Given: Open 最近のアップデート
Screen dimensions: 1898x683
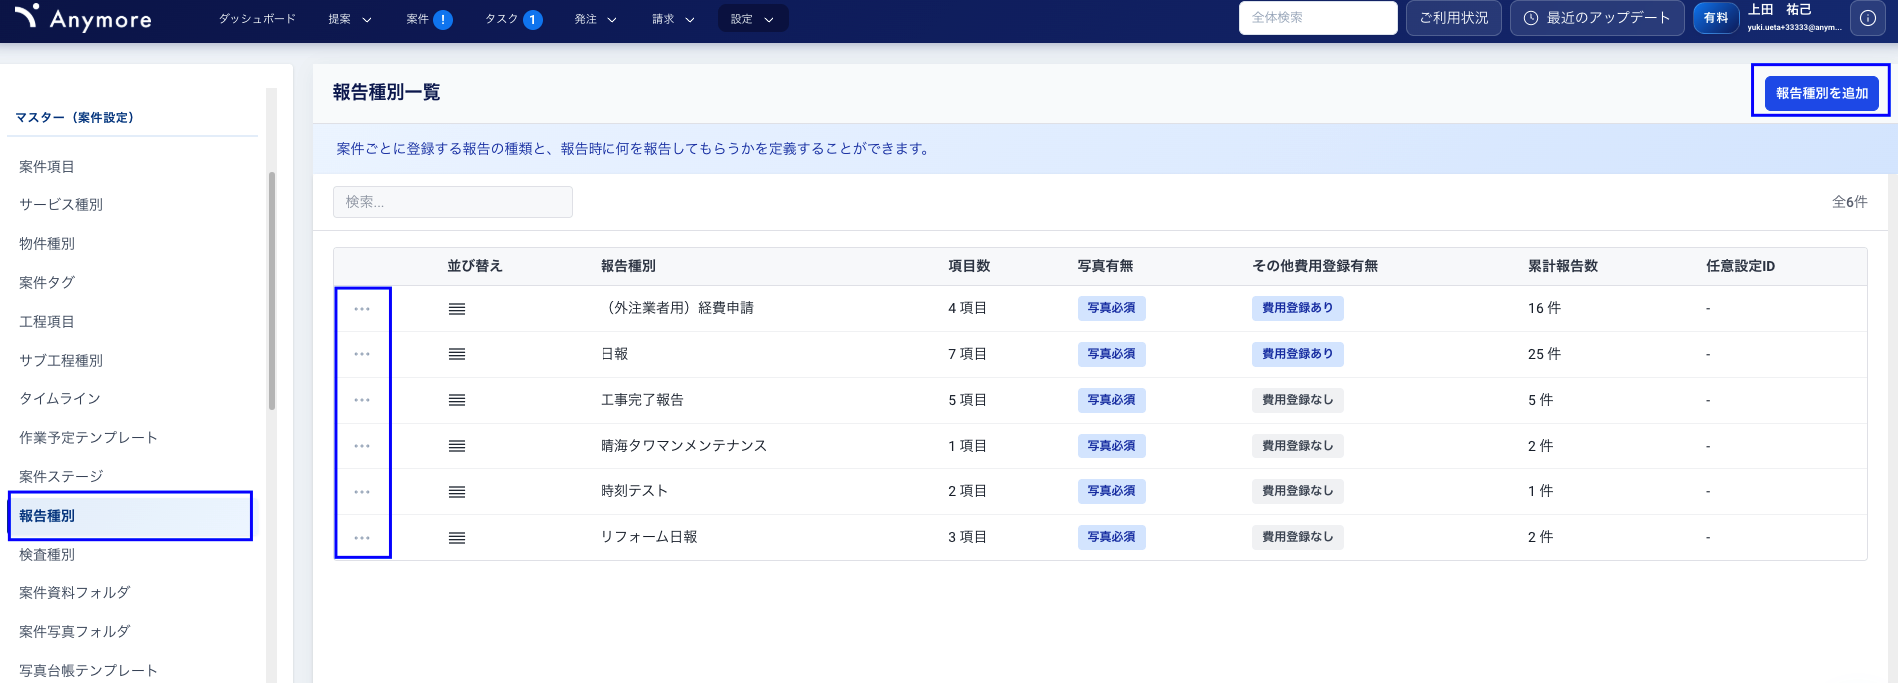Looking at the screenshot, I should [1596, 18].
